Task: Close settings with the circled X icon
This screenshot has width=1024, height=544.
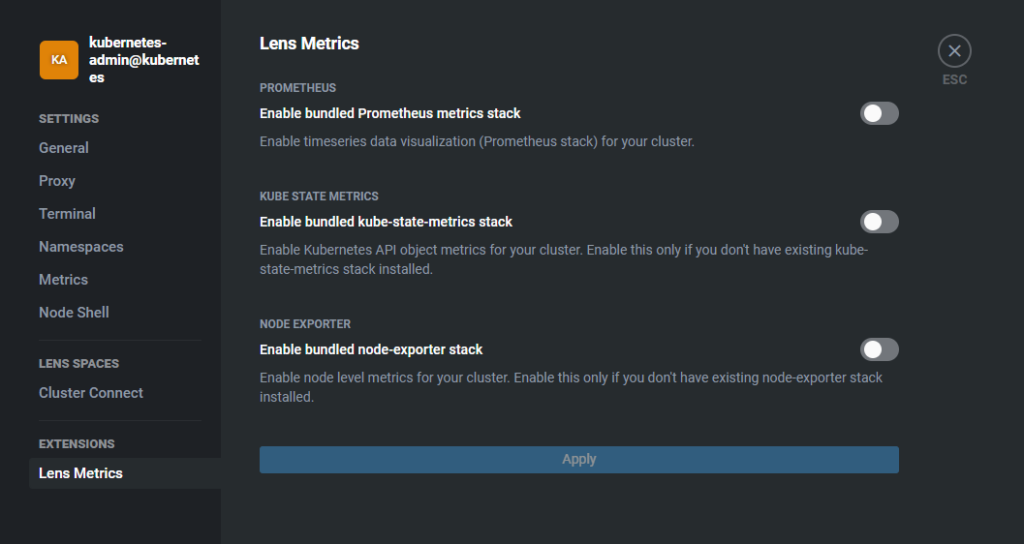Action: 954,51
